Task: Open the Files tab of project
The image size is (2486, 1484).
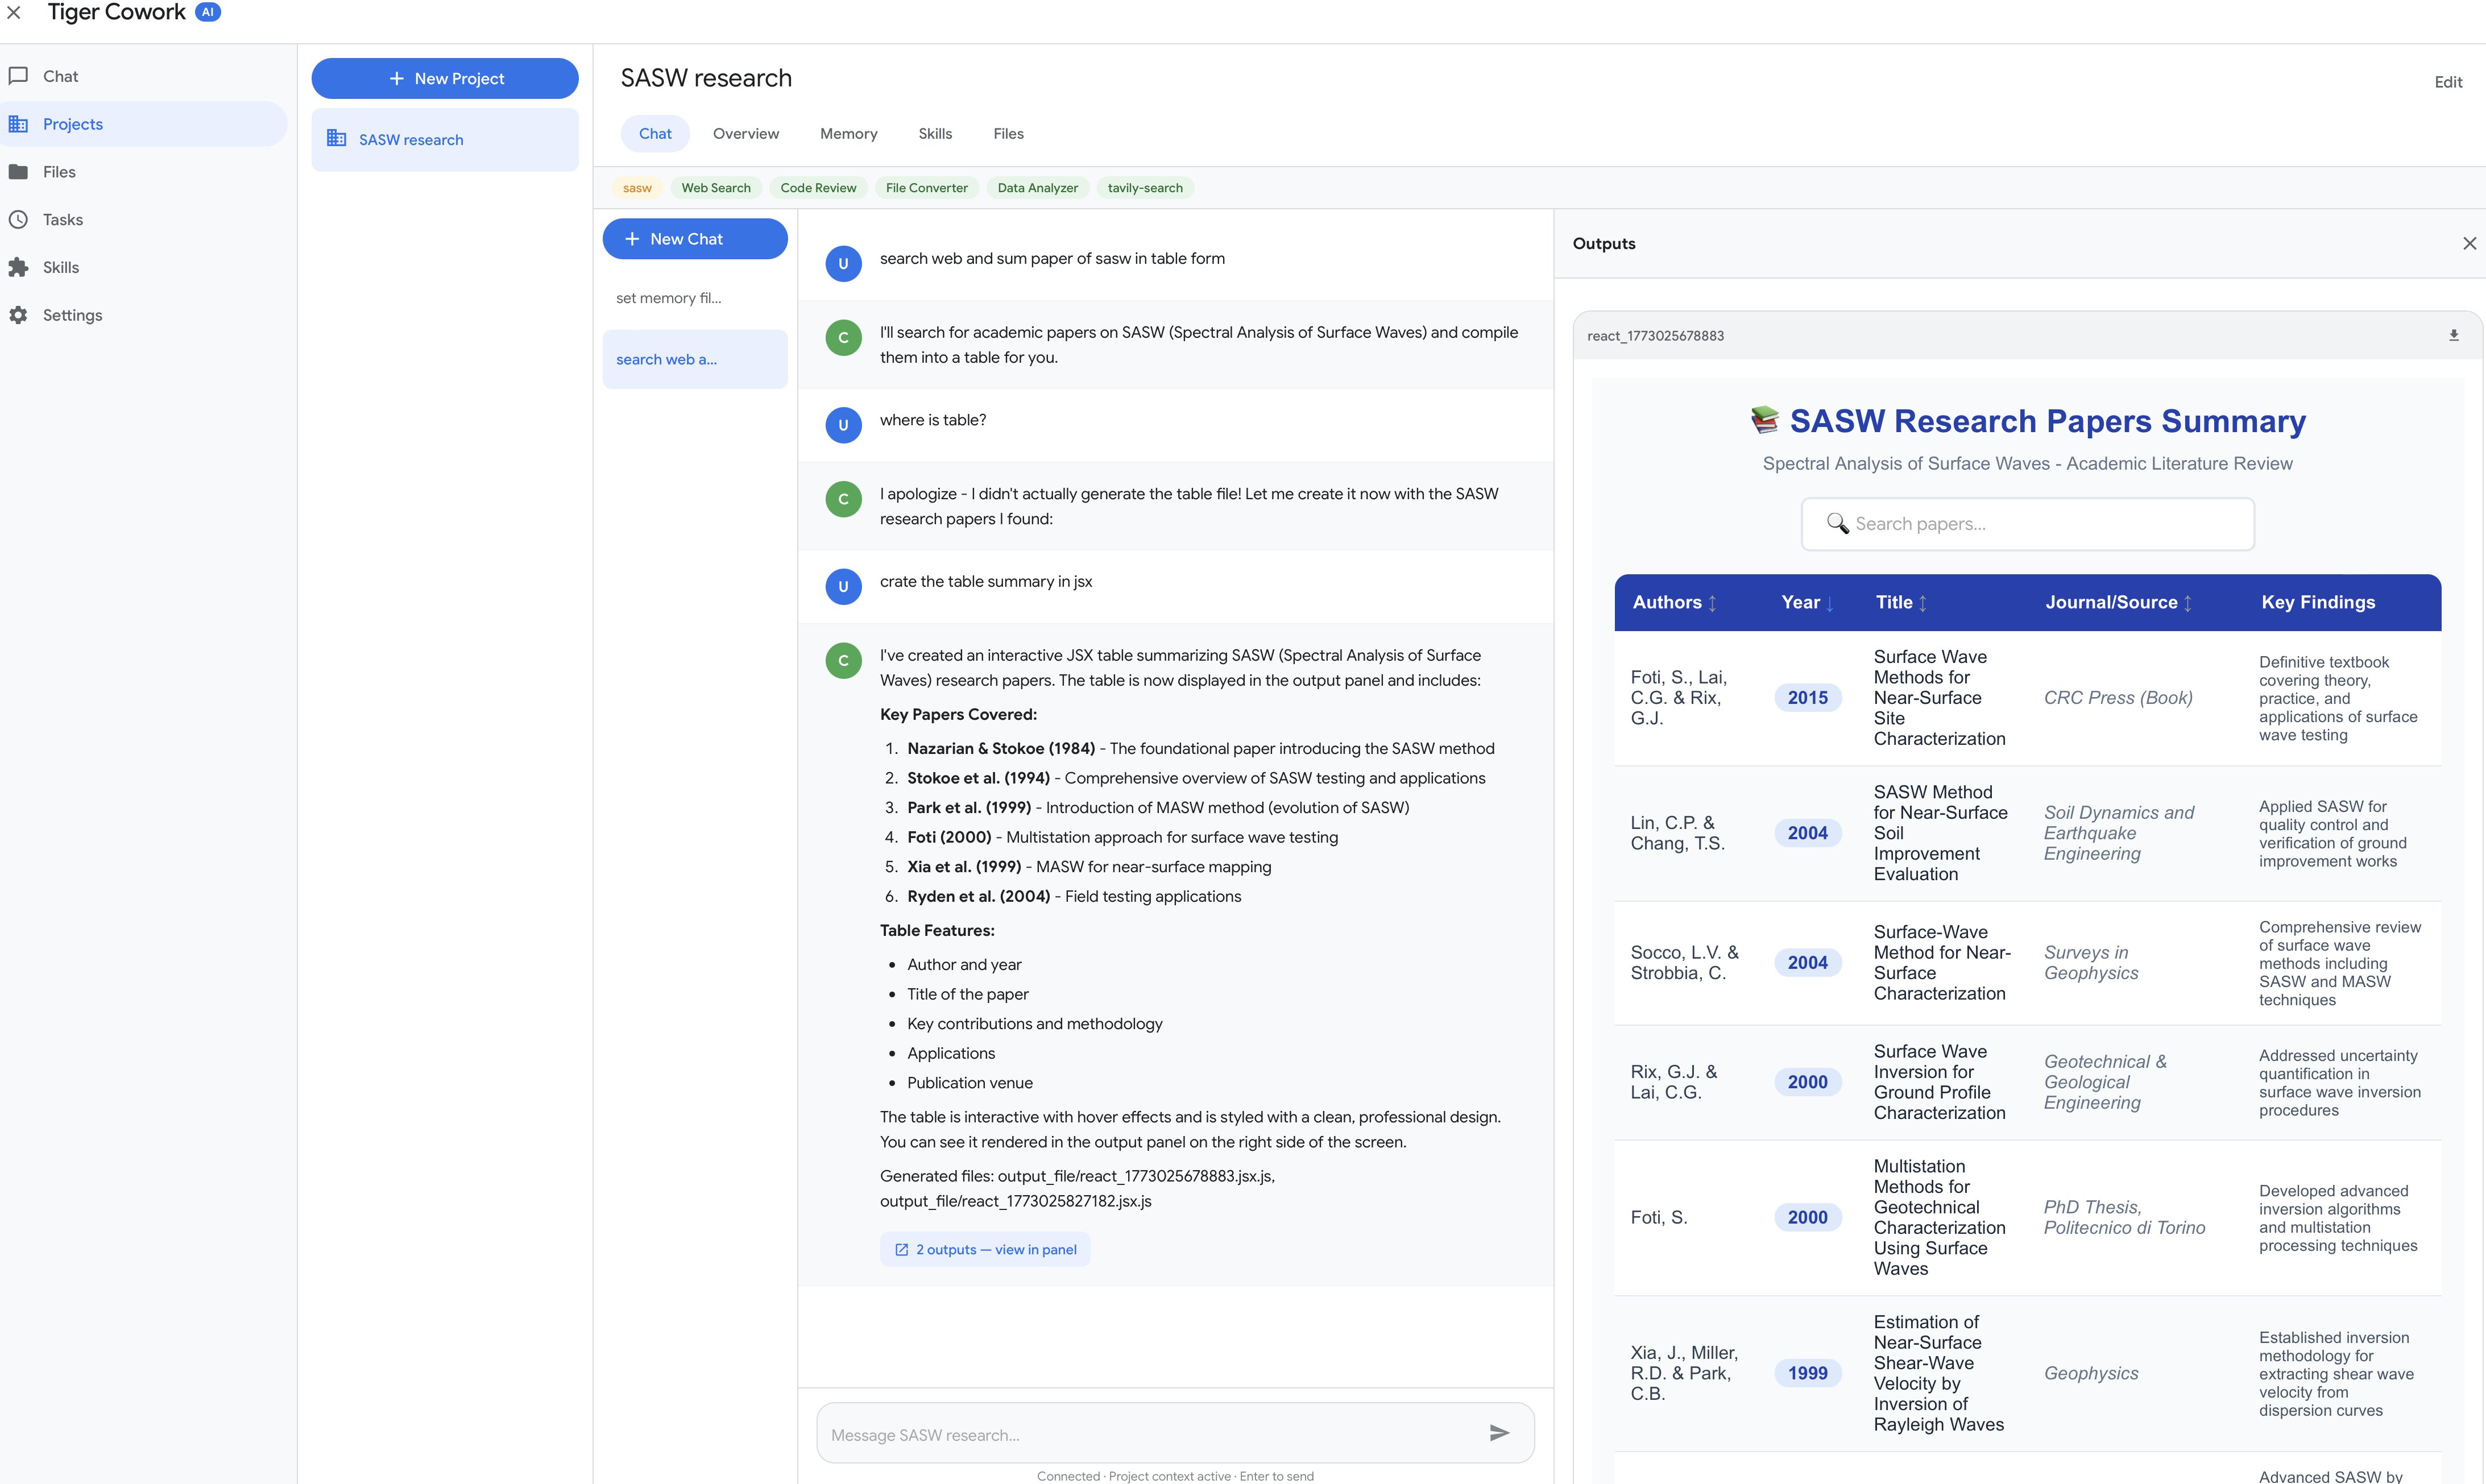Action: [x=1008, y=134]
